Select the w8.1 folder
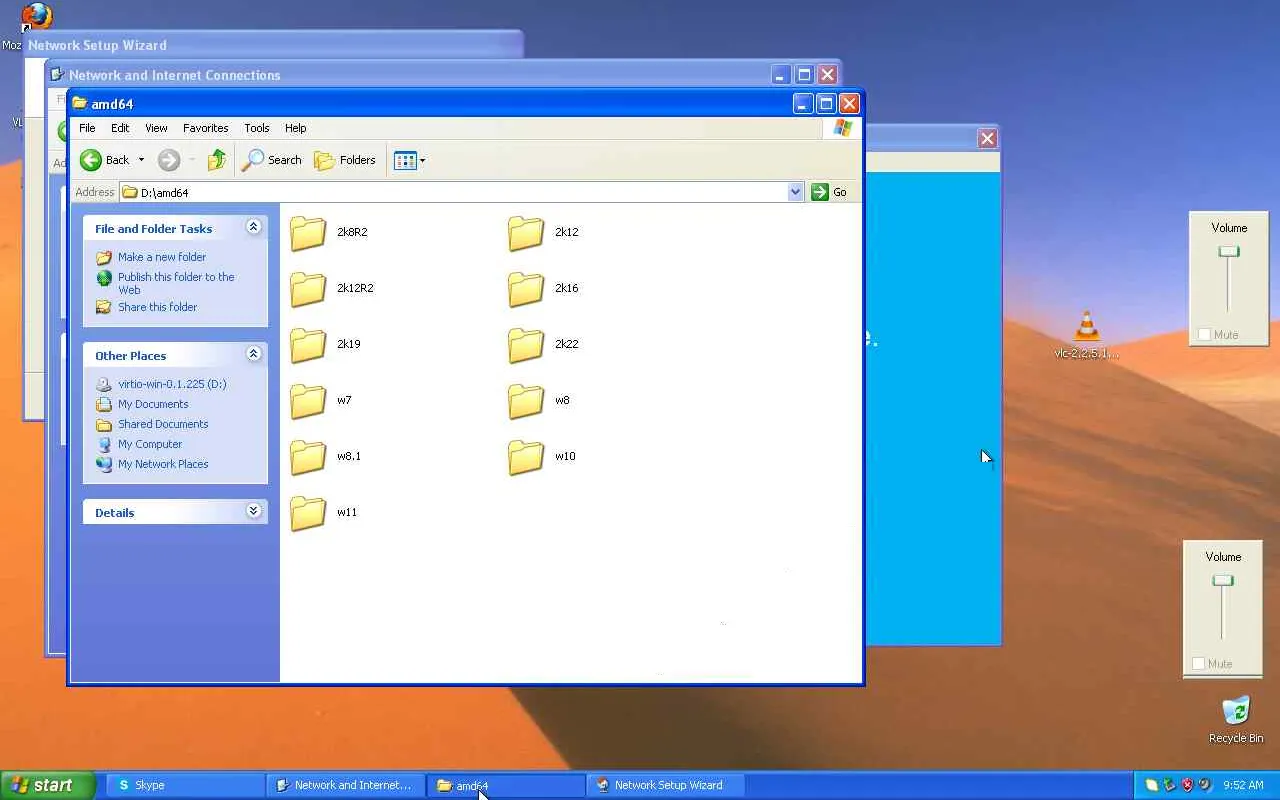The height and width of the screenshot is (800, 1280). point(308,457)
